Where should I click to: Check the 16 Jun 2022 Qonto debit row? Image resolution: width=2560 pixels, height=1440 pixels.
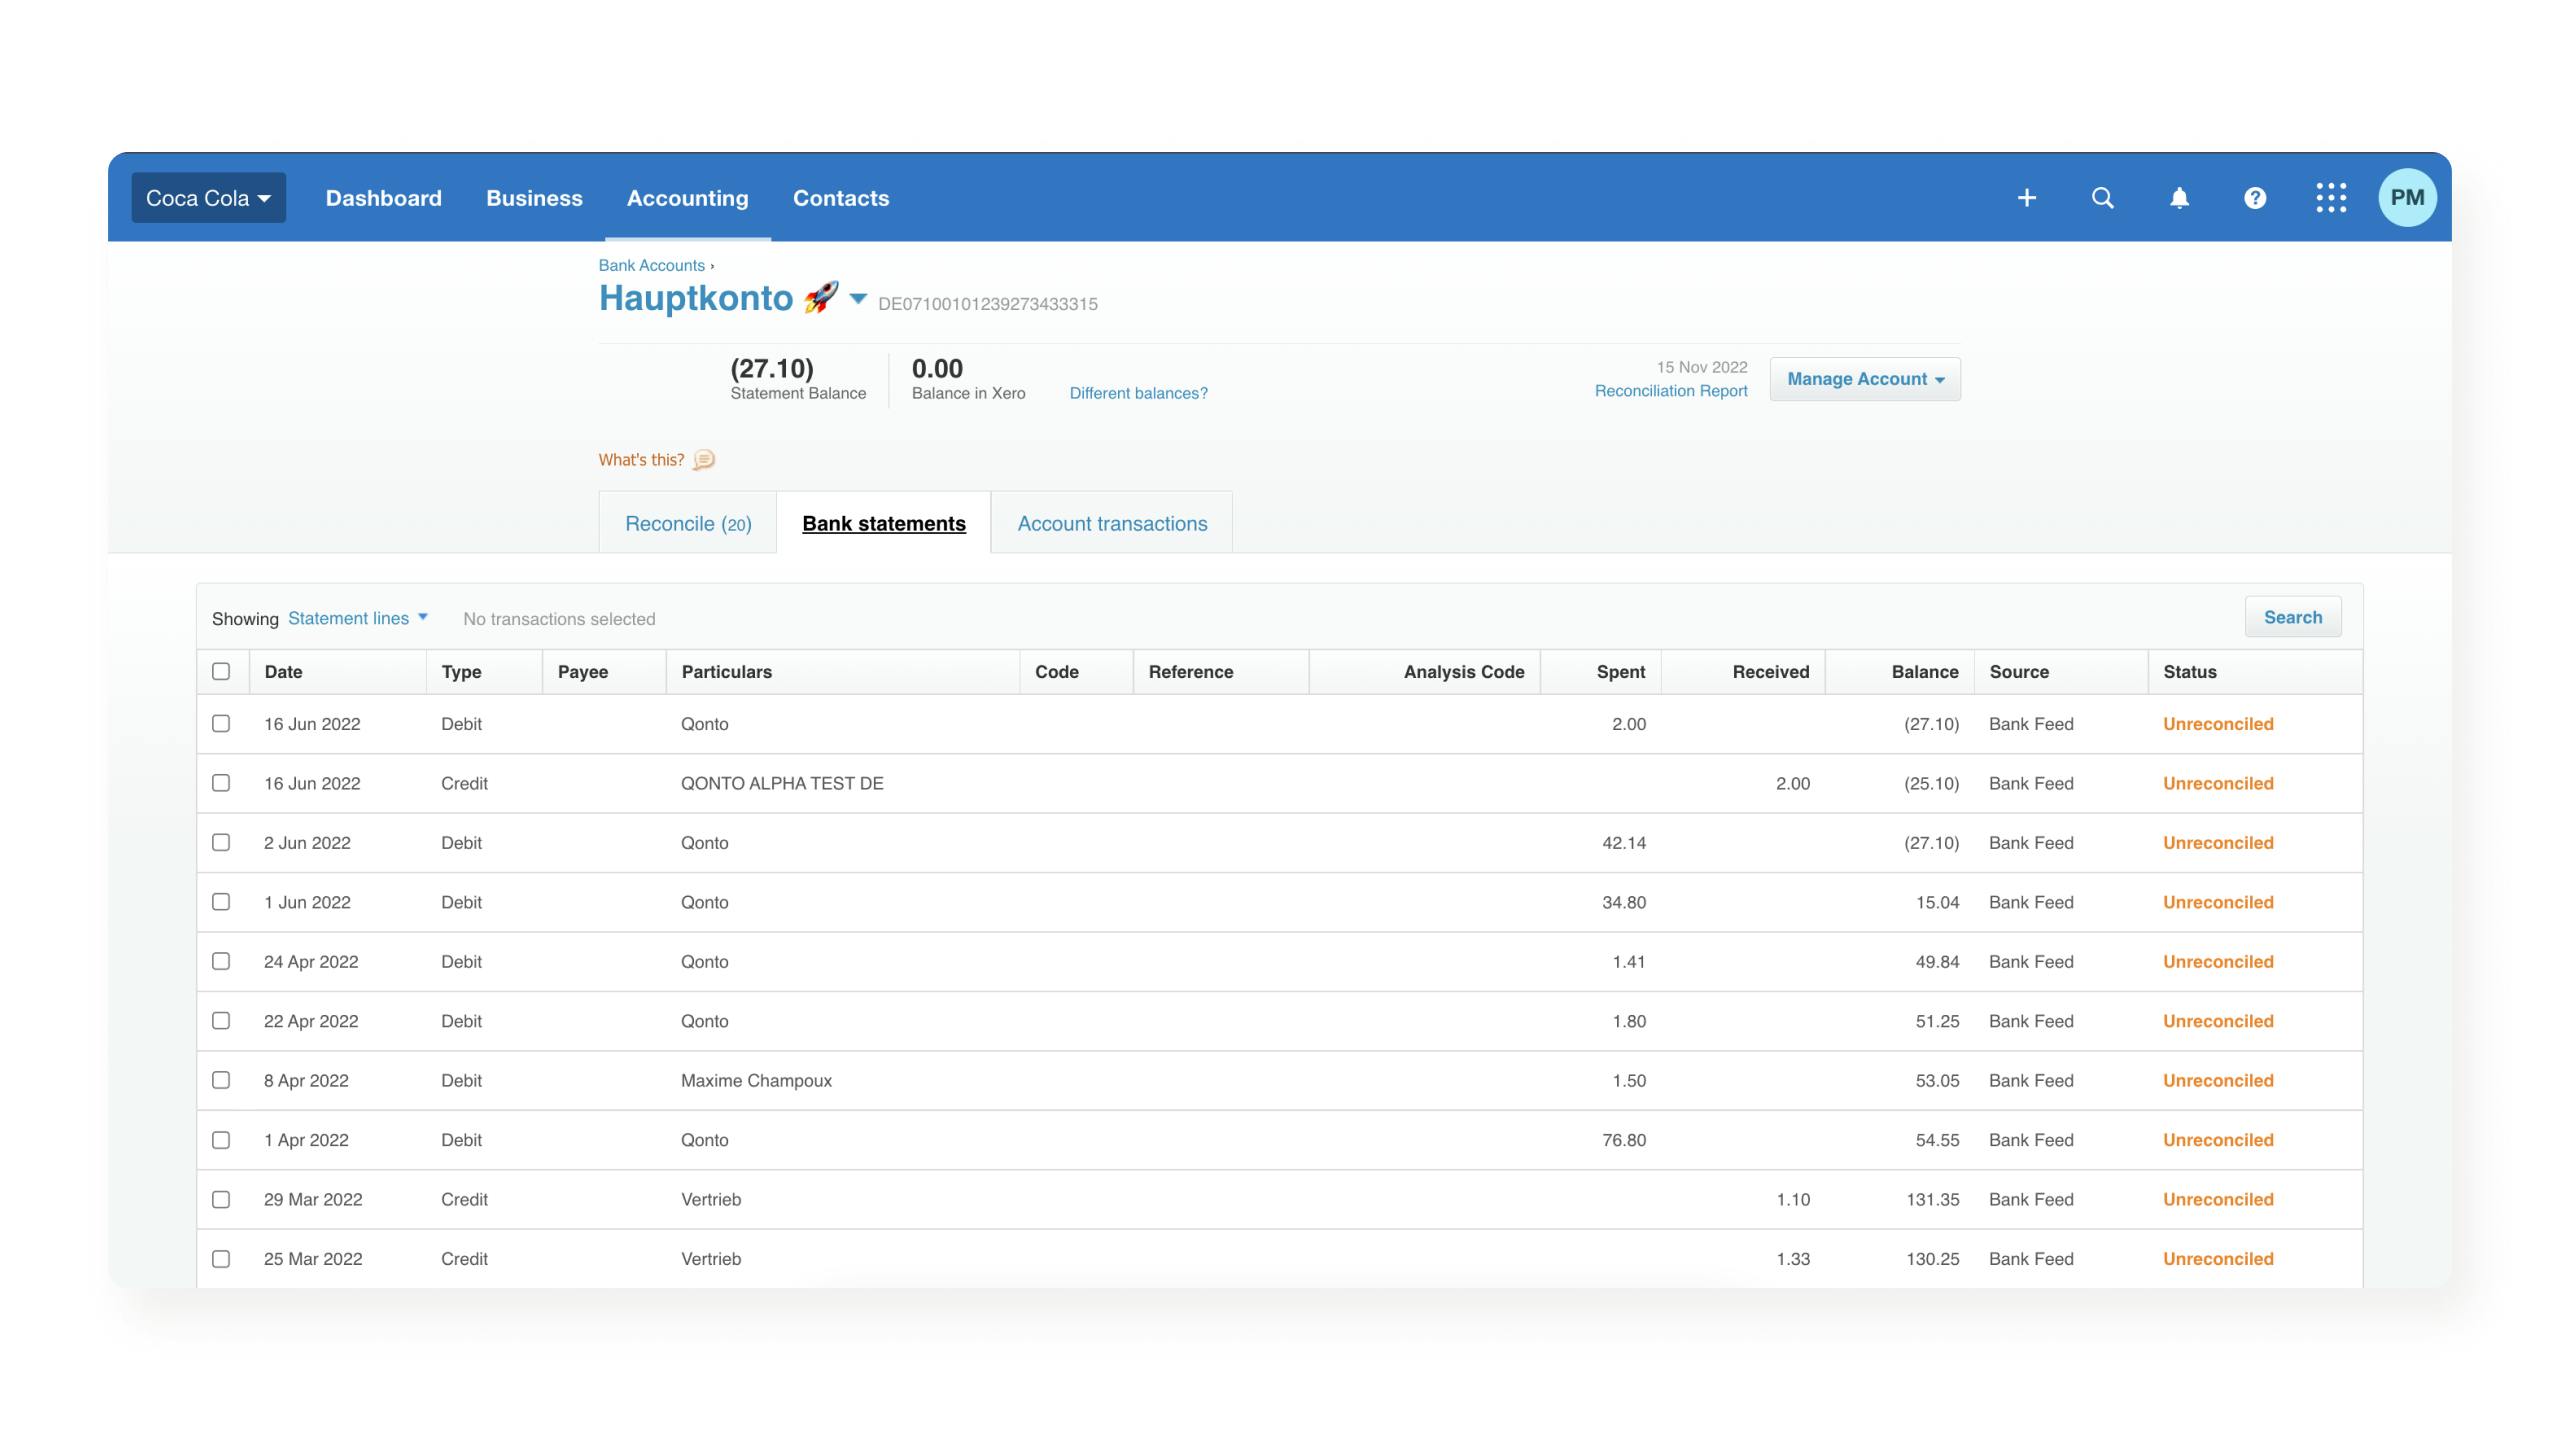221,723
